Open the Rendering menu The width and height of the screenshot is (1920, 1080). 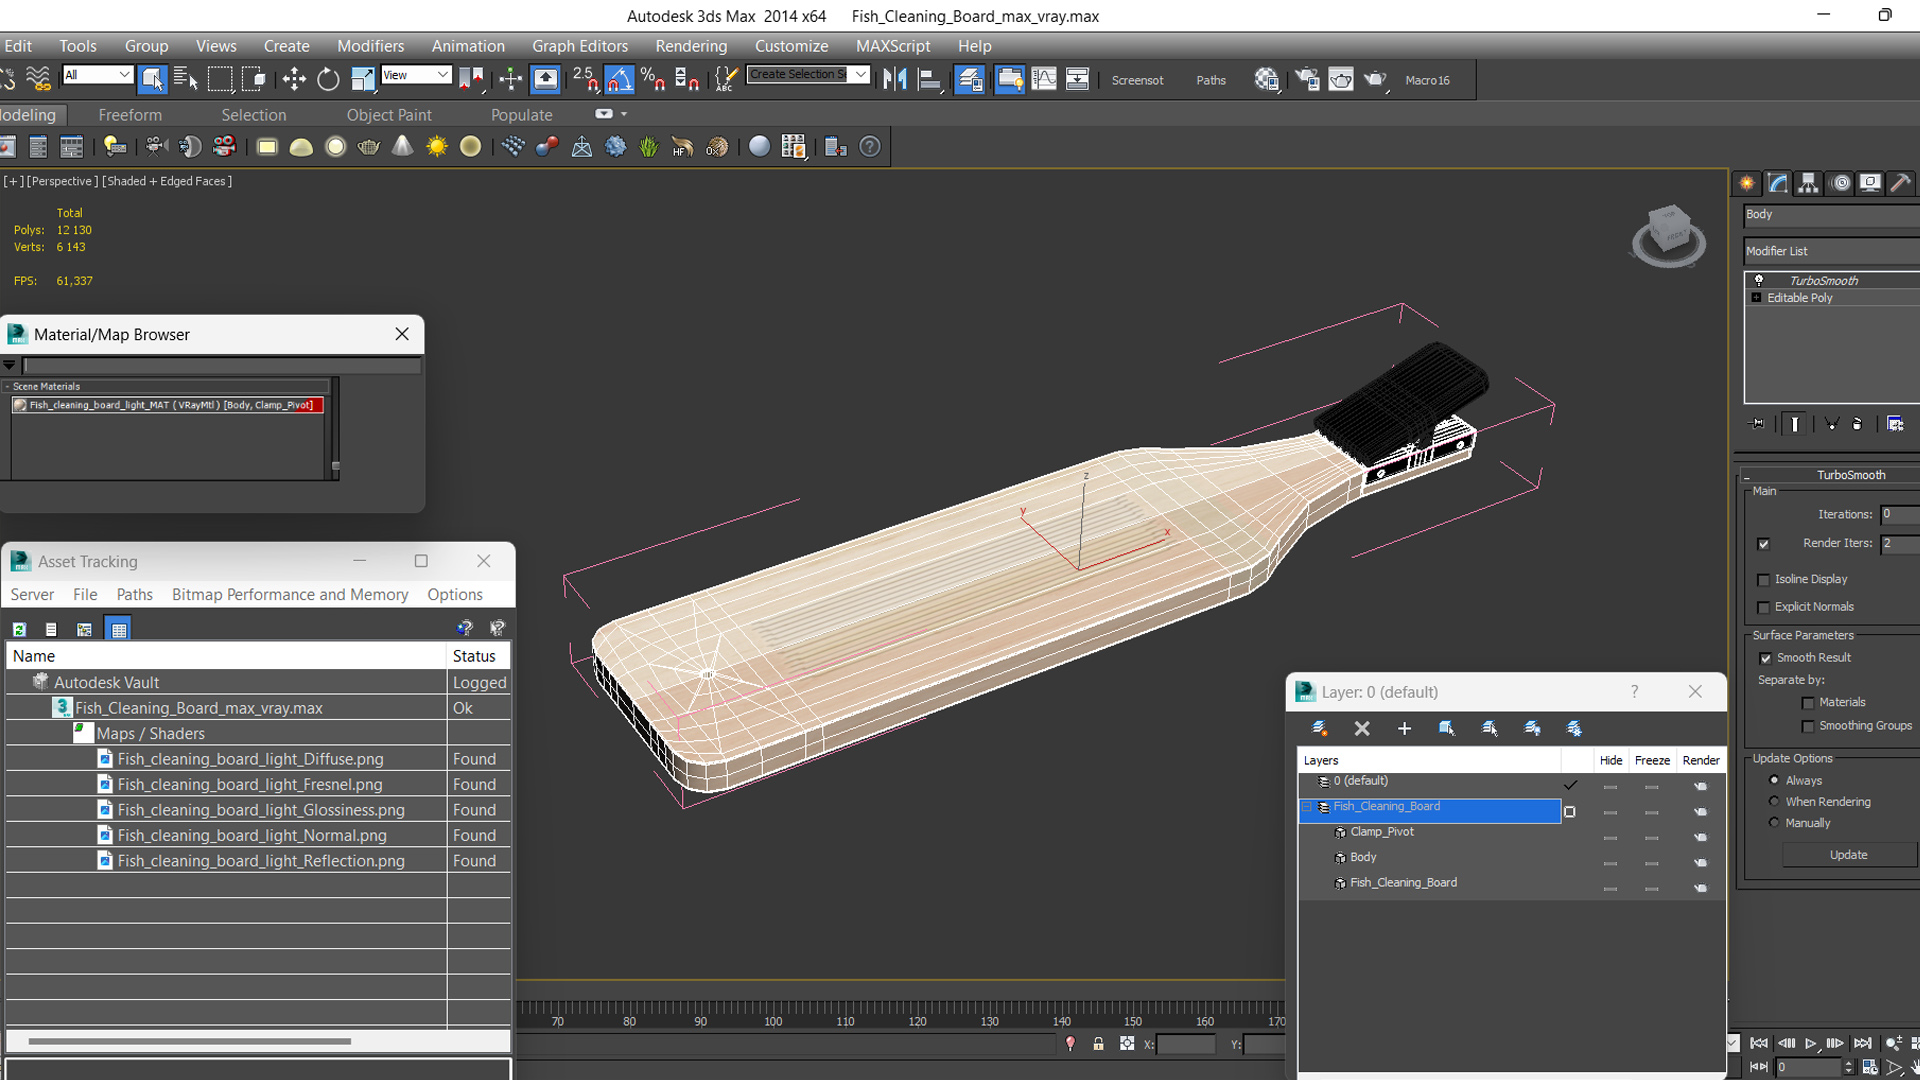[691, 46]
